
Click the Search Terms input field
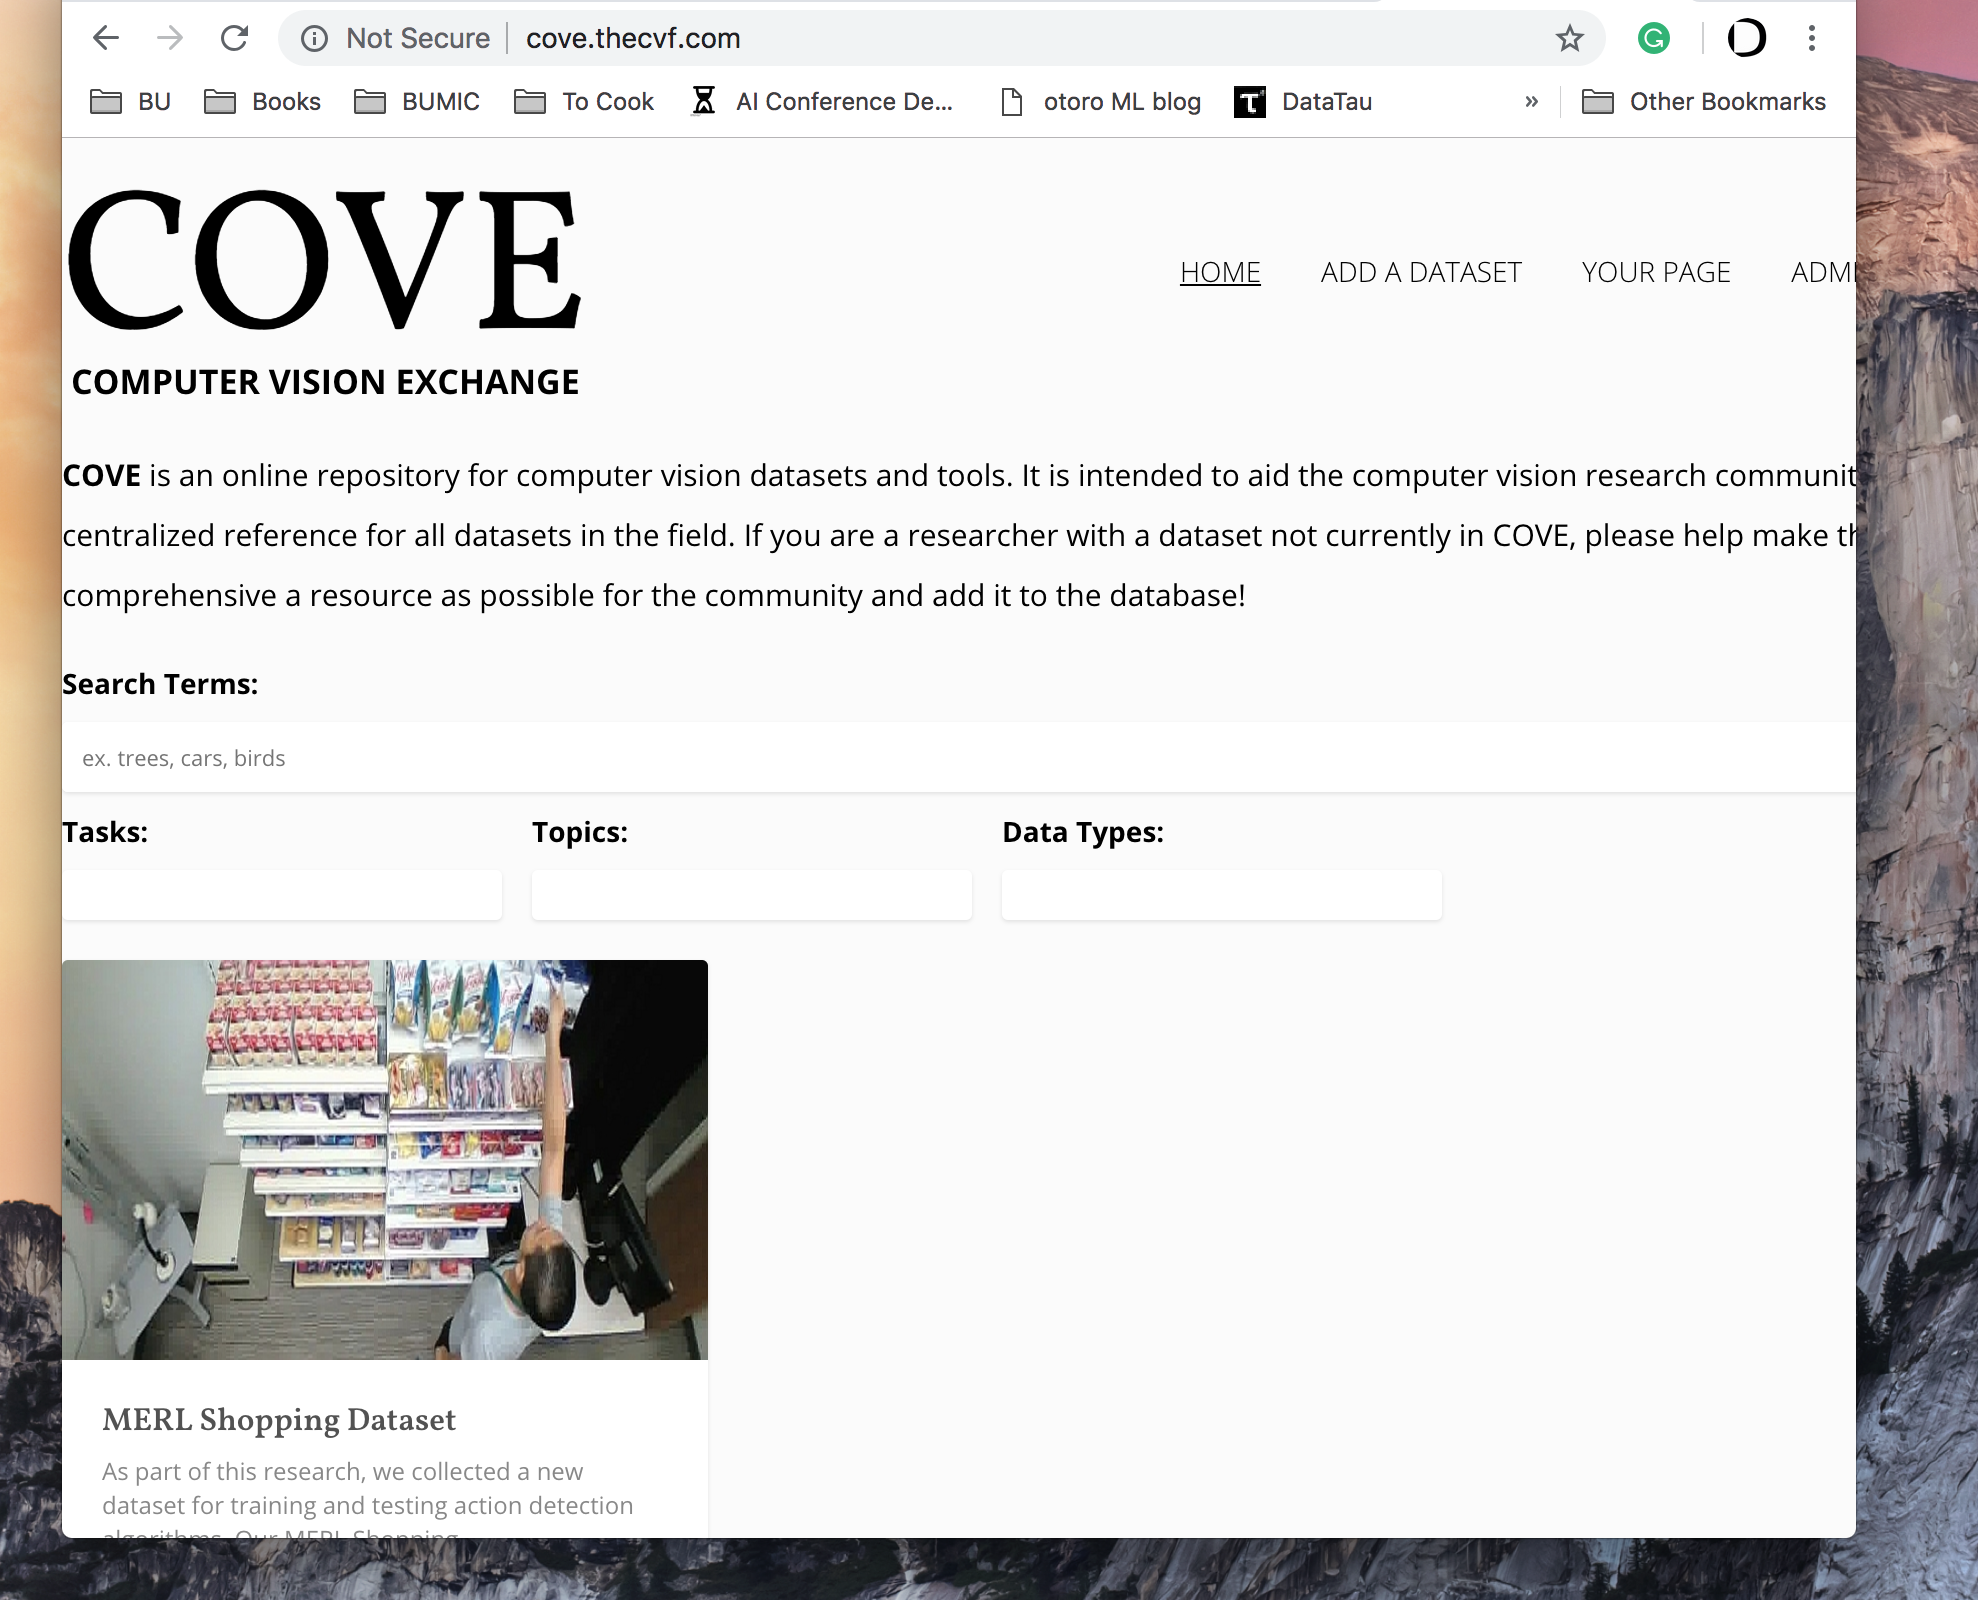(958, 757)
